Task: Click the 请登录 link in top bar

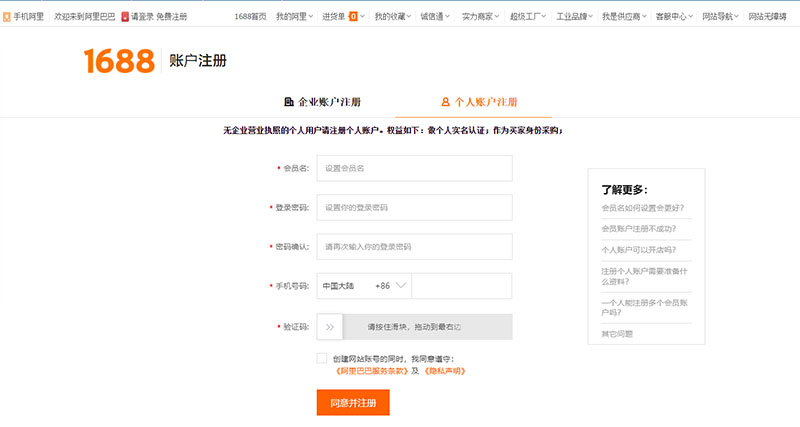Action: 143,17
